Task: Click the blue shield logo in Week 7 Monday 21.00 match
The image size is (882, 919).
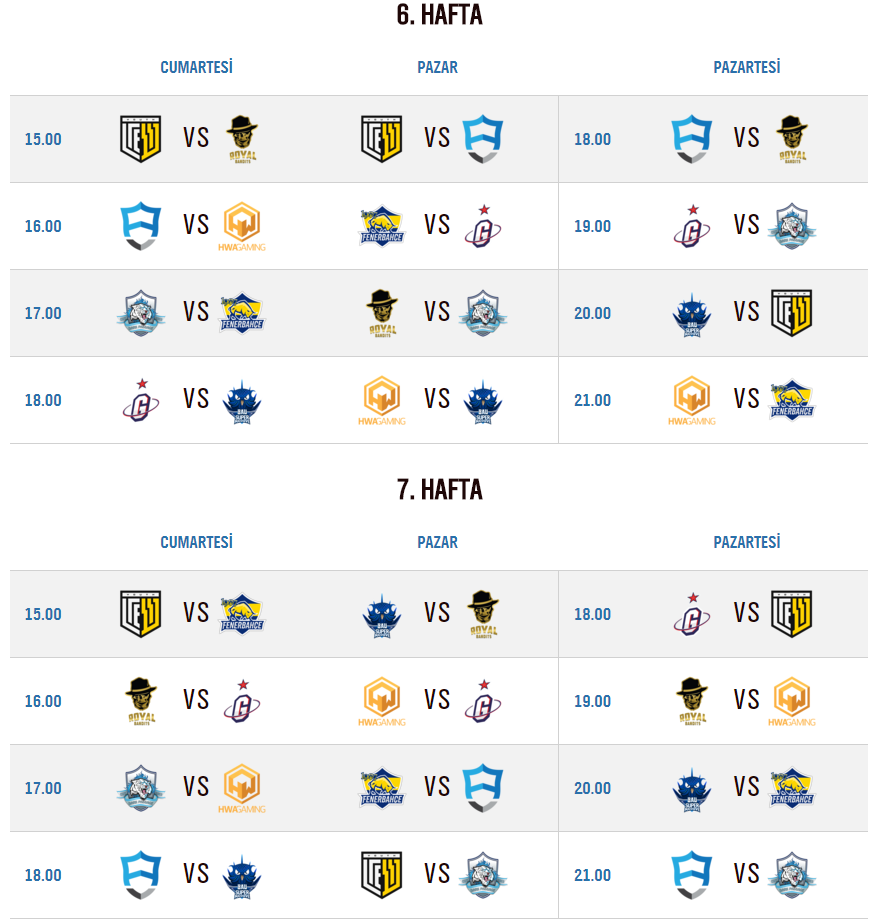Action: pos(692,874)
